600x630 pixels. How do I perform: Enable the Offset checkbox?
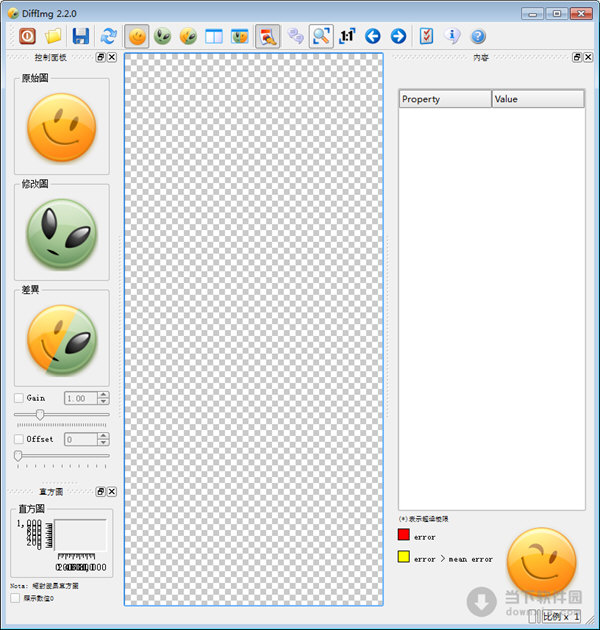[x=19, y=439]
